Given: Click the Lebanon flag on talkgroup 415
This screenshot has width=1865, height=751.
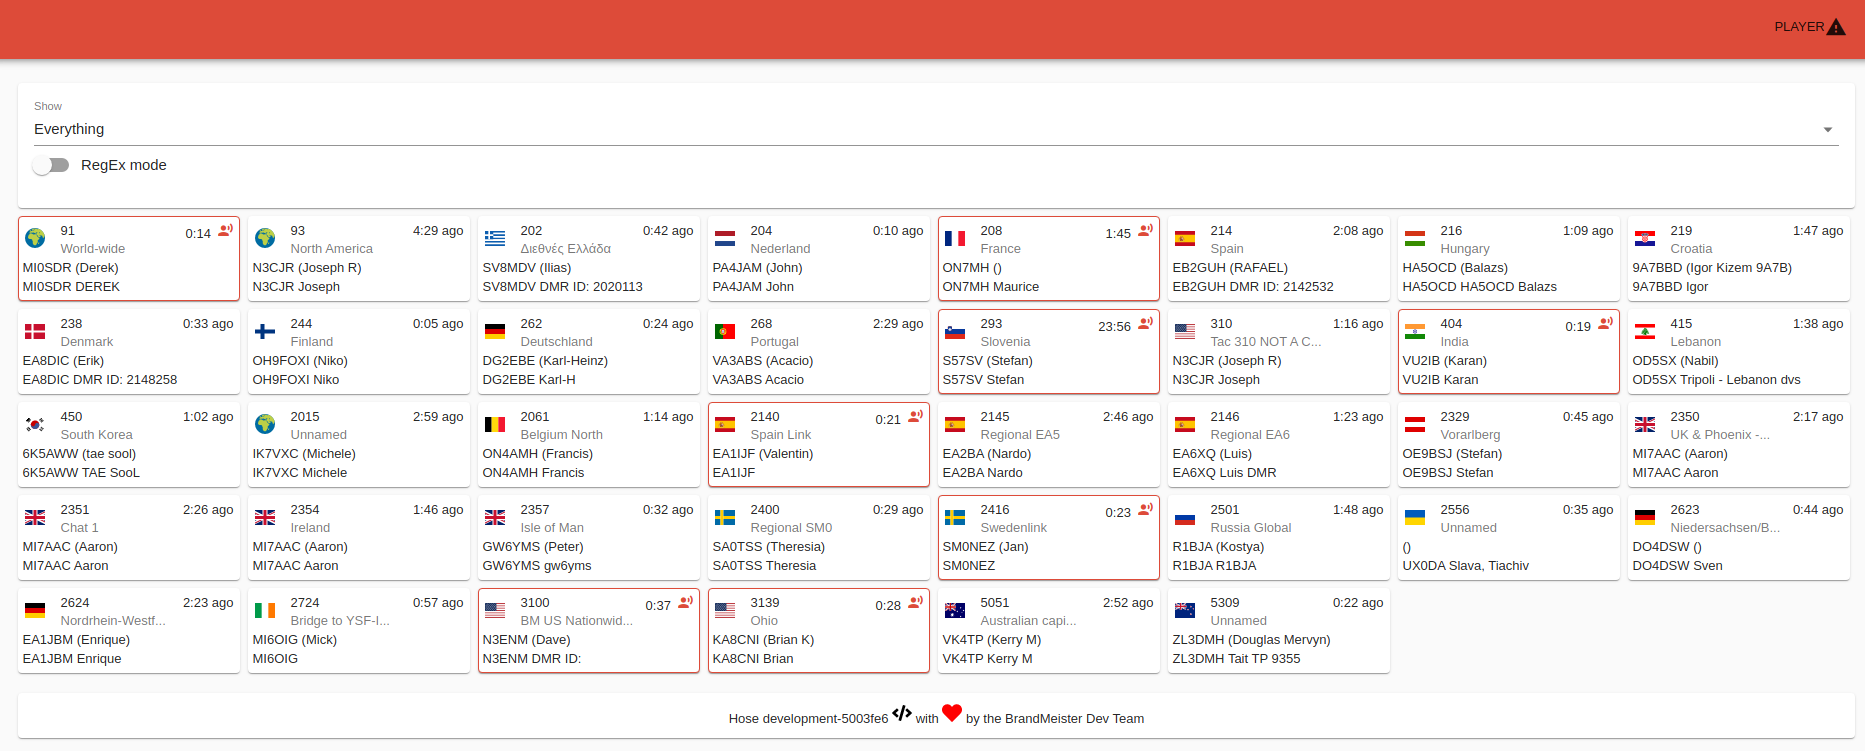Looking at the screenshot, I should [x=1644, y=331].
